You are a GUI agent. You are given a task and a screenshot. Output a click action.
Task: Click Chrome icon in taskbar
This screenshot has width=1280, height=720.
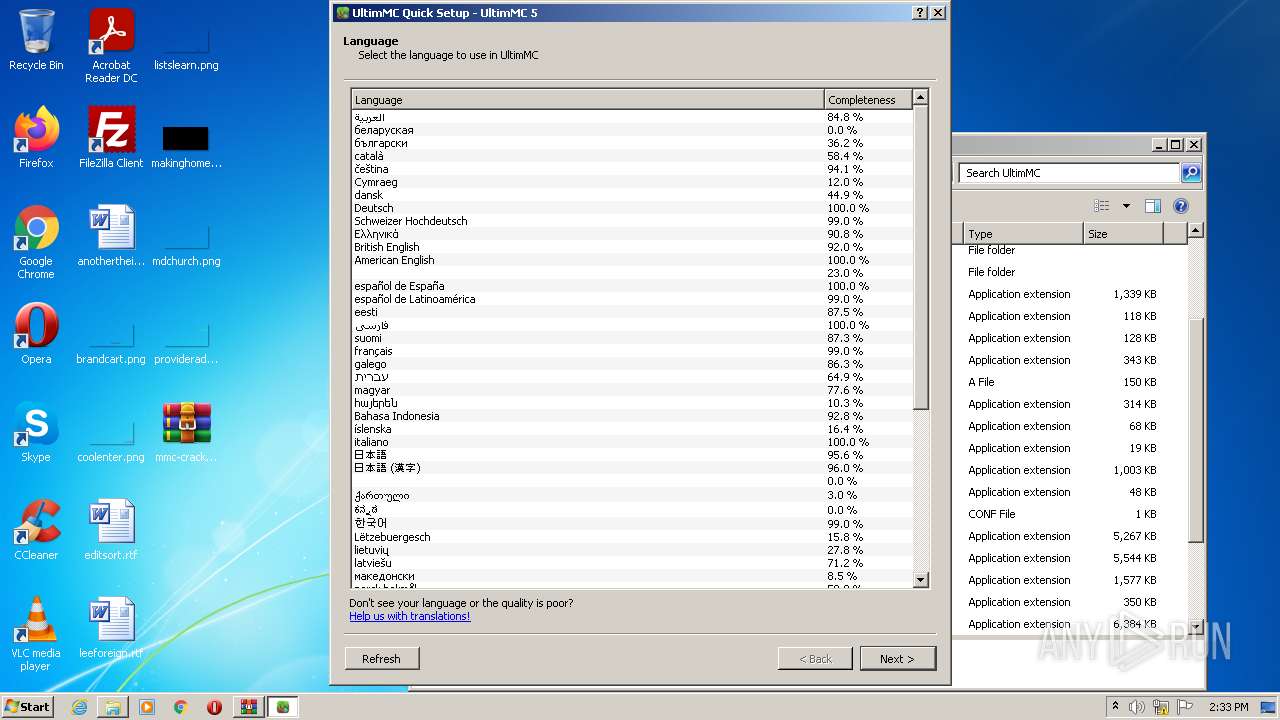[x=181, y=707]
